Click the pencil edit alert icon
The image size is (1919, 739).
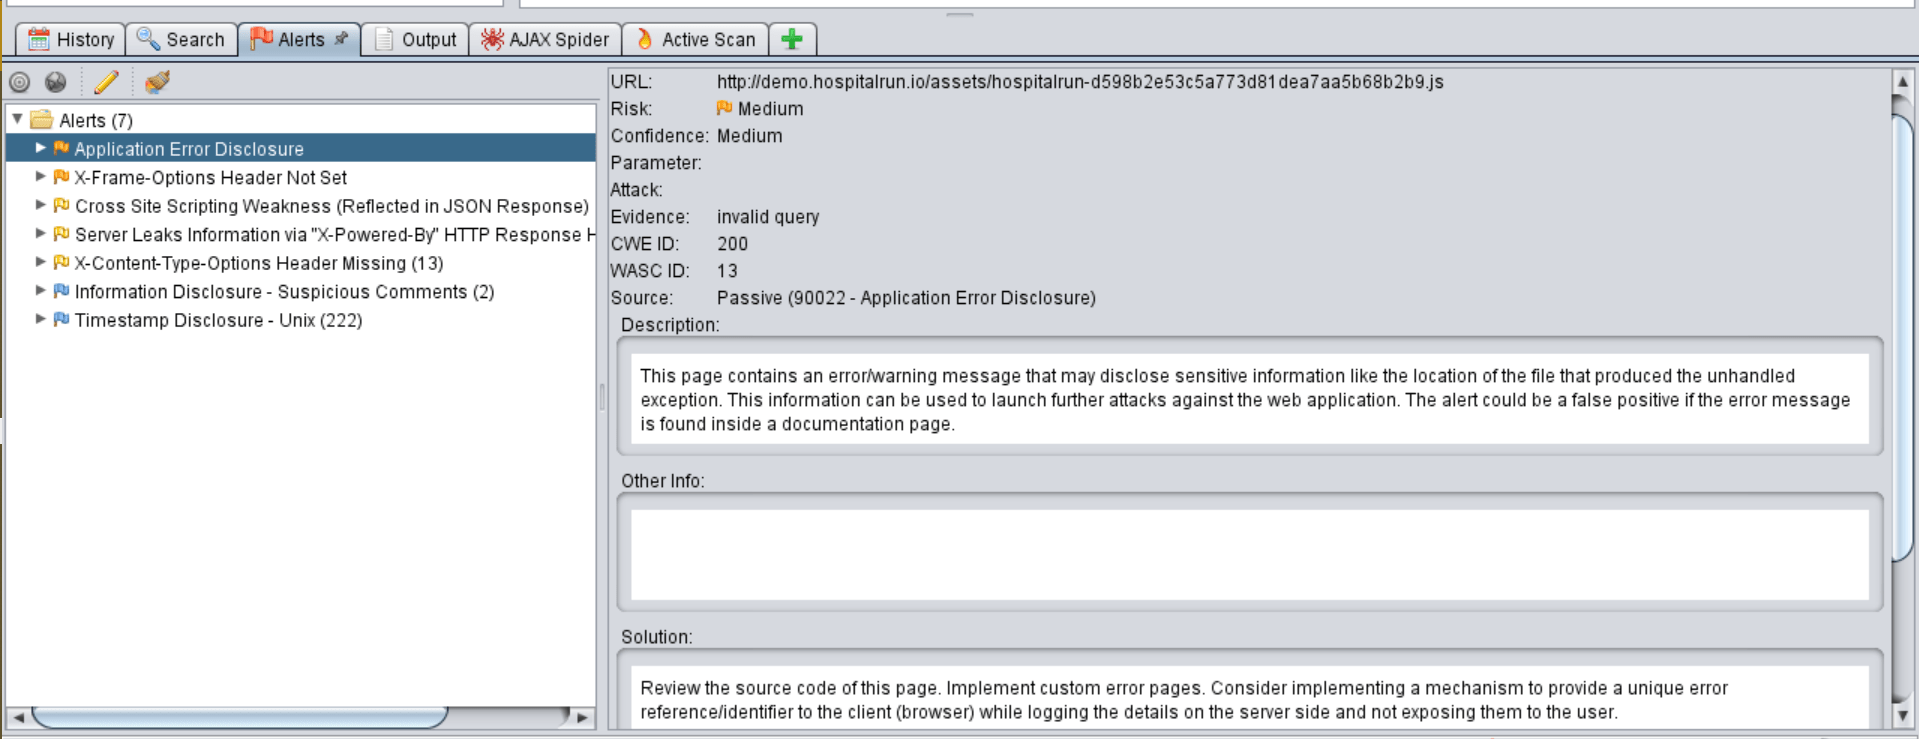106,82
